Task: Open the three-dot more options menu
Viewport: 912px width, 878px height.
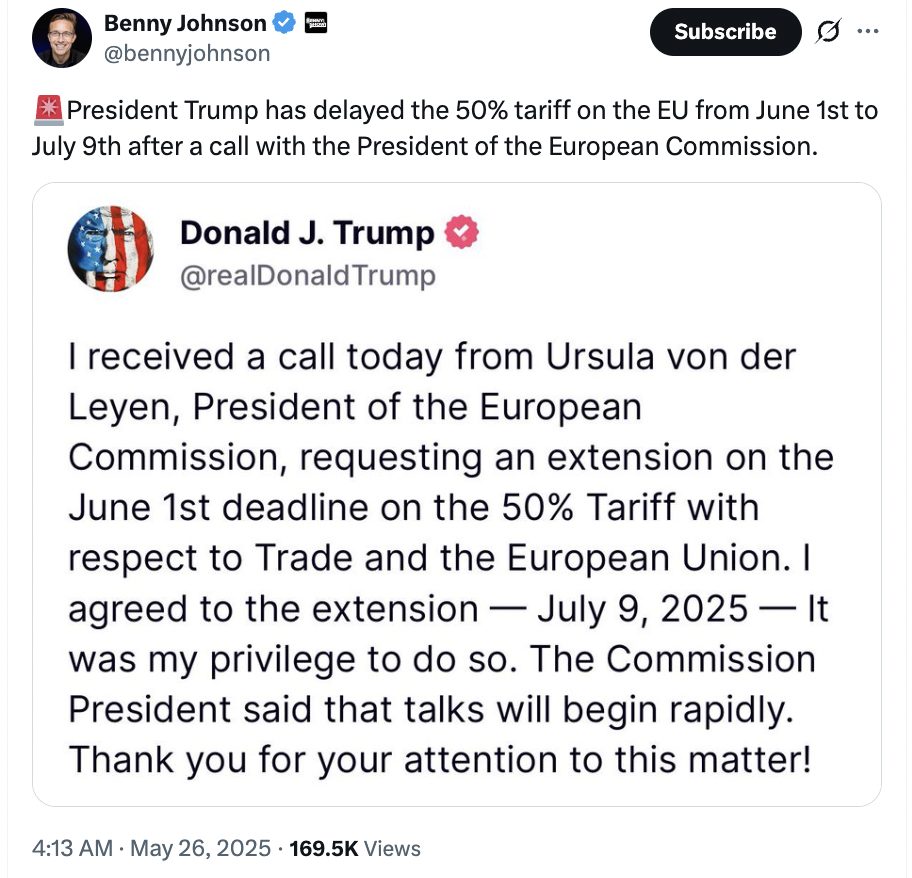Action: (868, 32)
